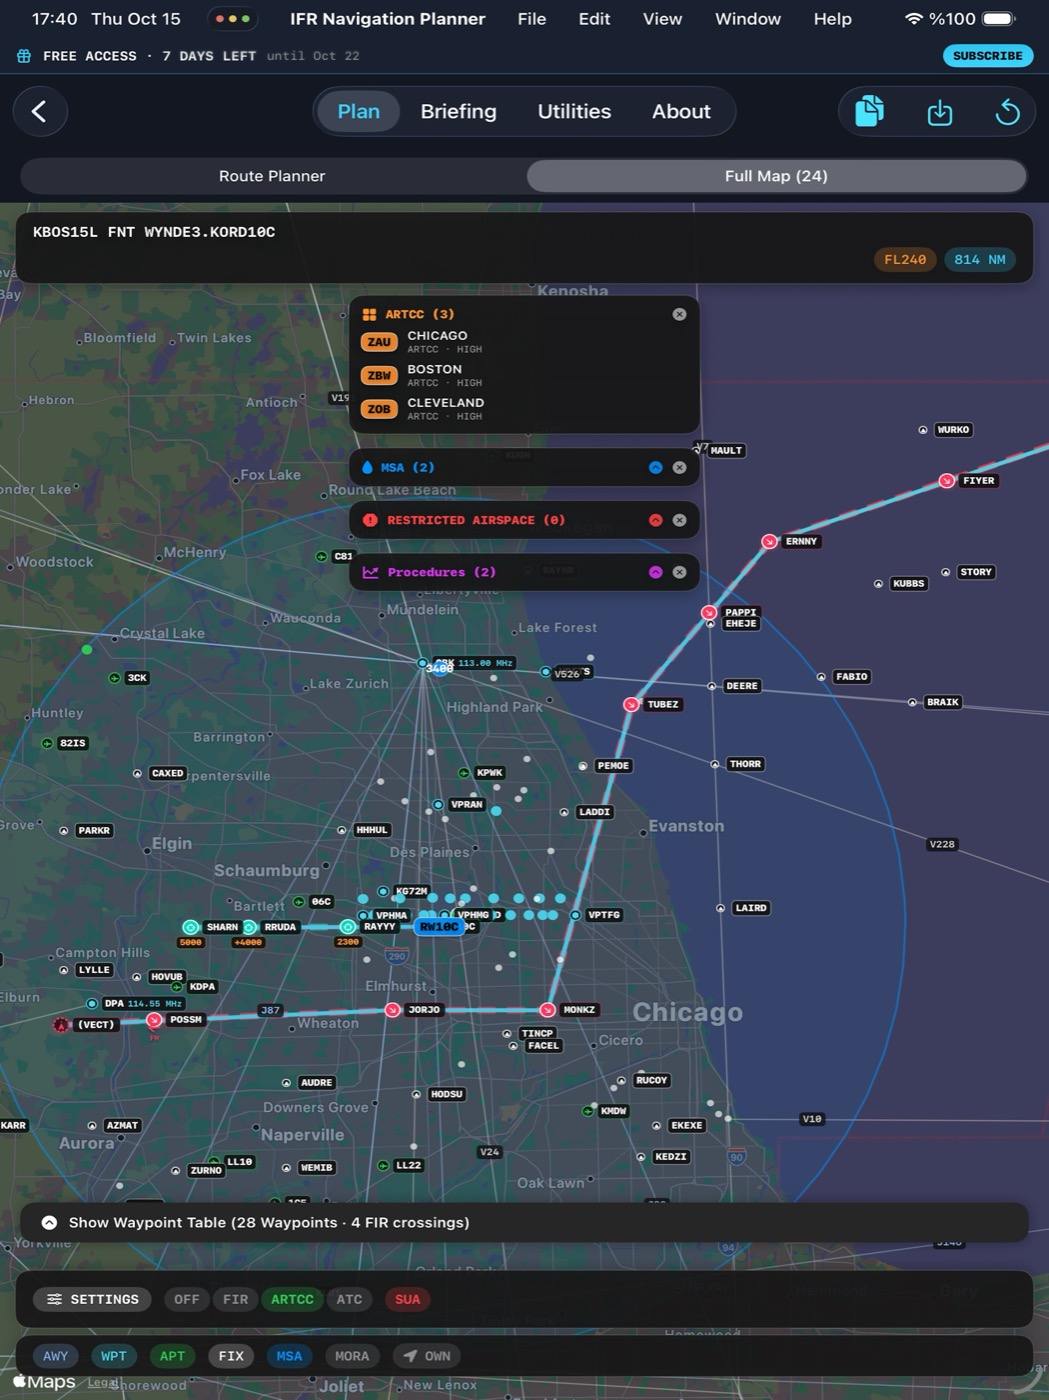This screenshot has width=1049, height=1400.
Task: Click the route string input field
Action: [524, 247]
